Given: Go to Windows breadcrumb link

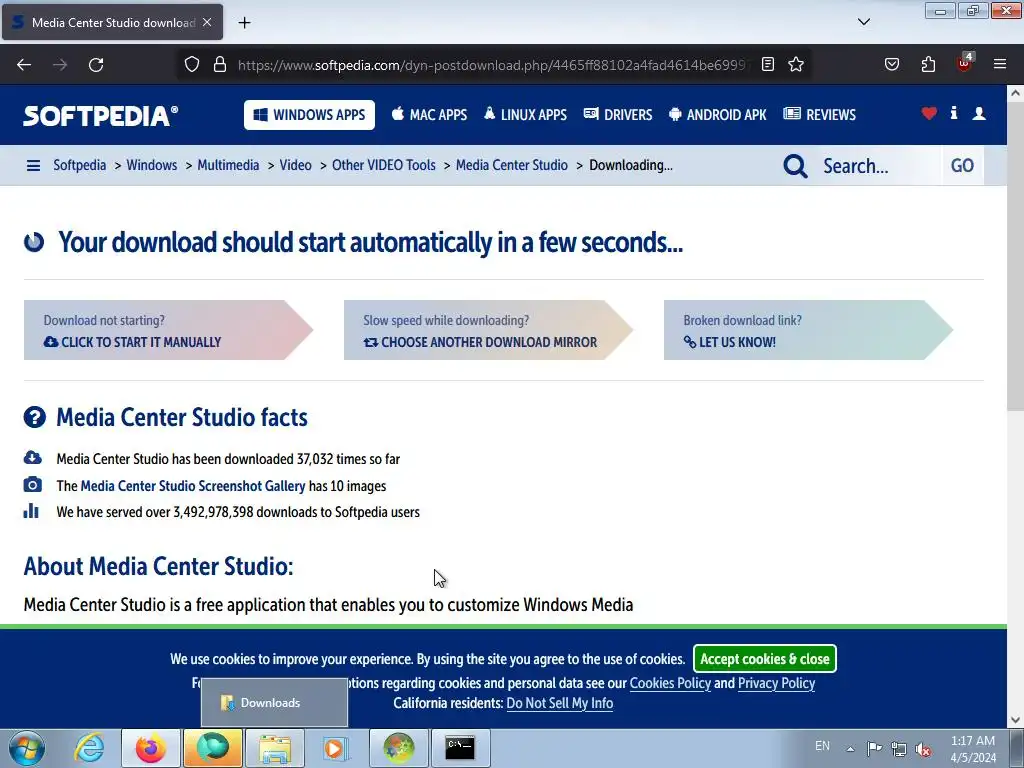Looking at the screenshot, I should click(x=152, y=165).
